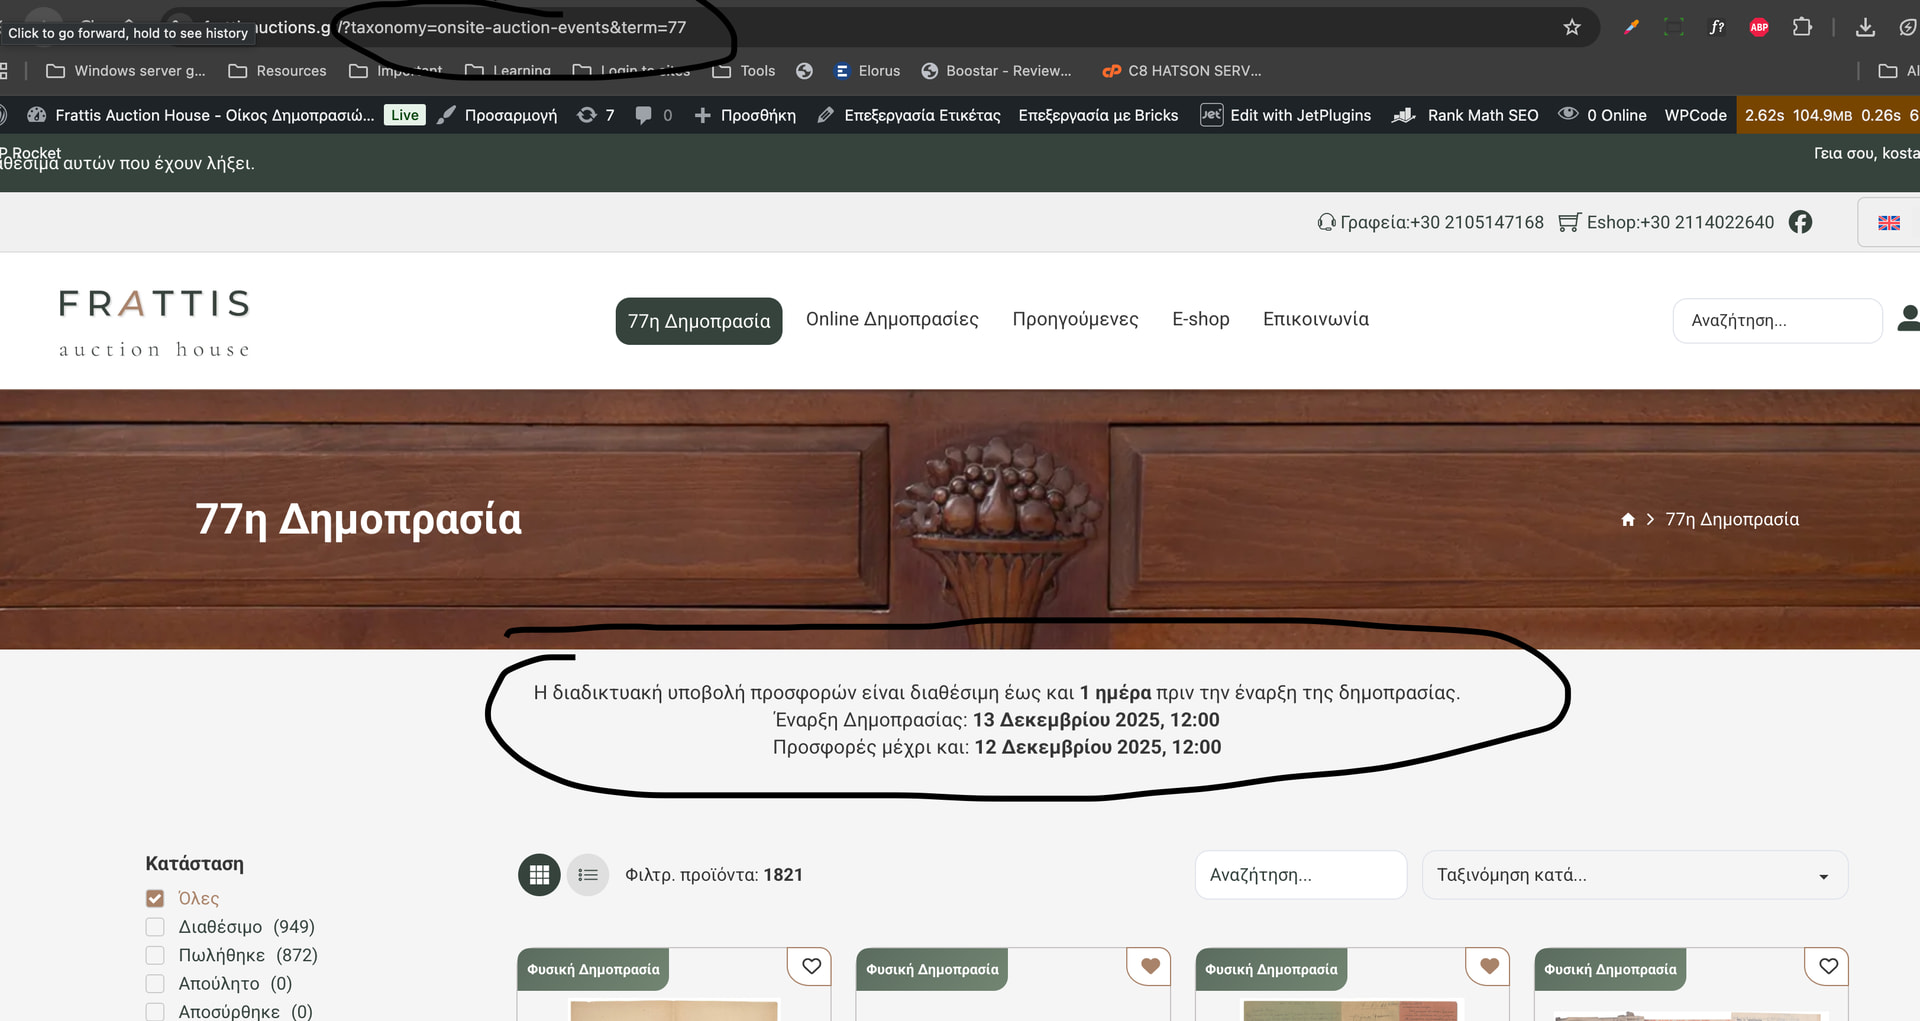
Task: Click the user account icon
Action: tap(1908, 319)
